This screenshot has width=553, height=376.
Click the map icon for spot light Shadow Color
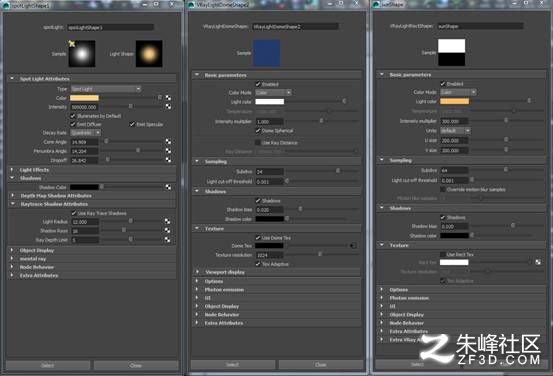169,187
